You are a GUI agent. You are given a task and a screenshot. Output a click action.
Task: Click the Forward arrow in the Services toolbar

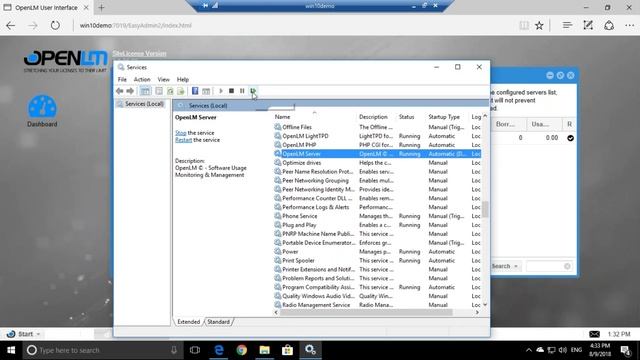(x=130, y=91)
